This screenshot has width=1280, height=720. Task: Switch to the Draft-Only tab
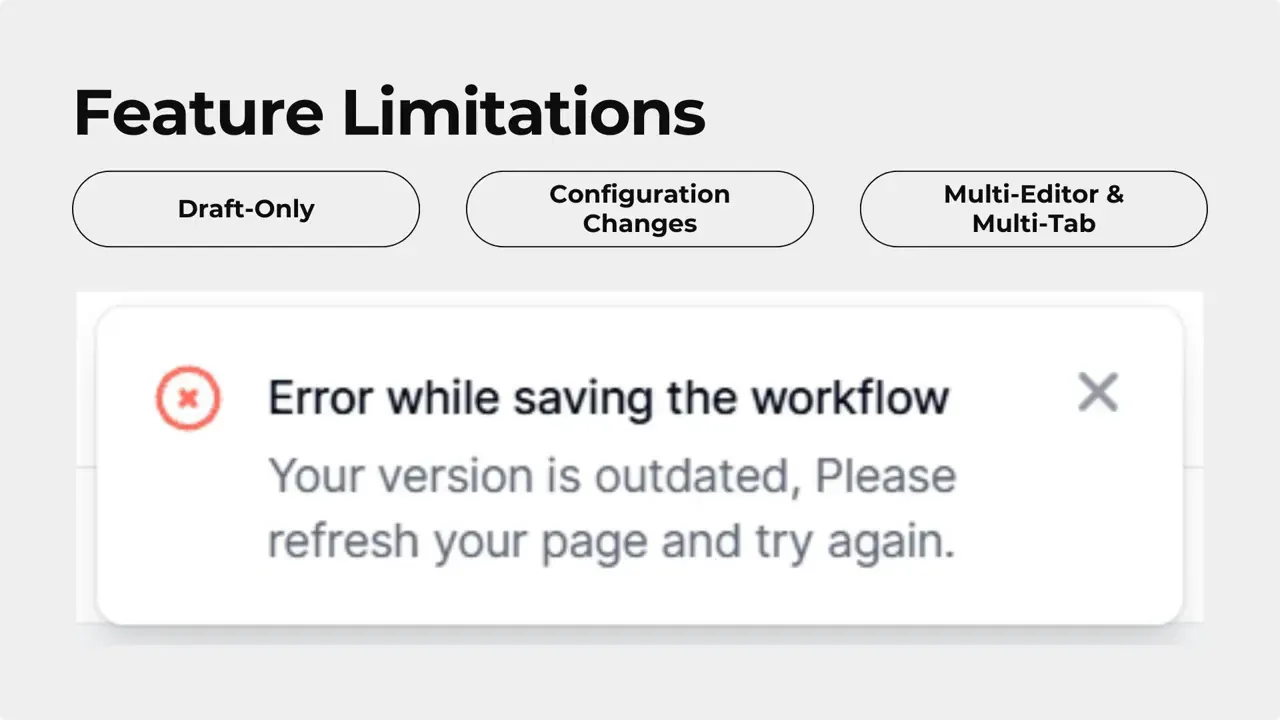[x=246, y=209]
